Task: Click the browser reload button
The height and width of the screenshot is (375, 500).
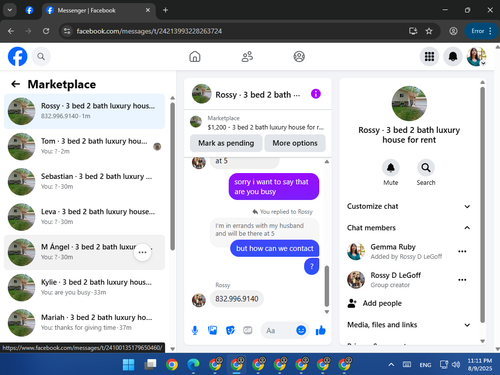Action: 46,31
